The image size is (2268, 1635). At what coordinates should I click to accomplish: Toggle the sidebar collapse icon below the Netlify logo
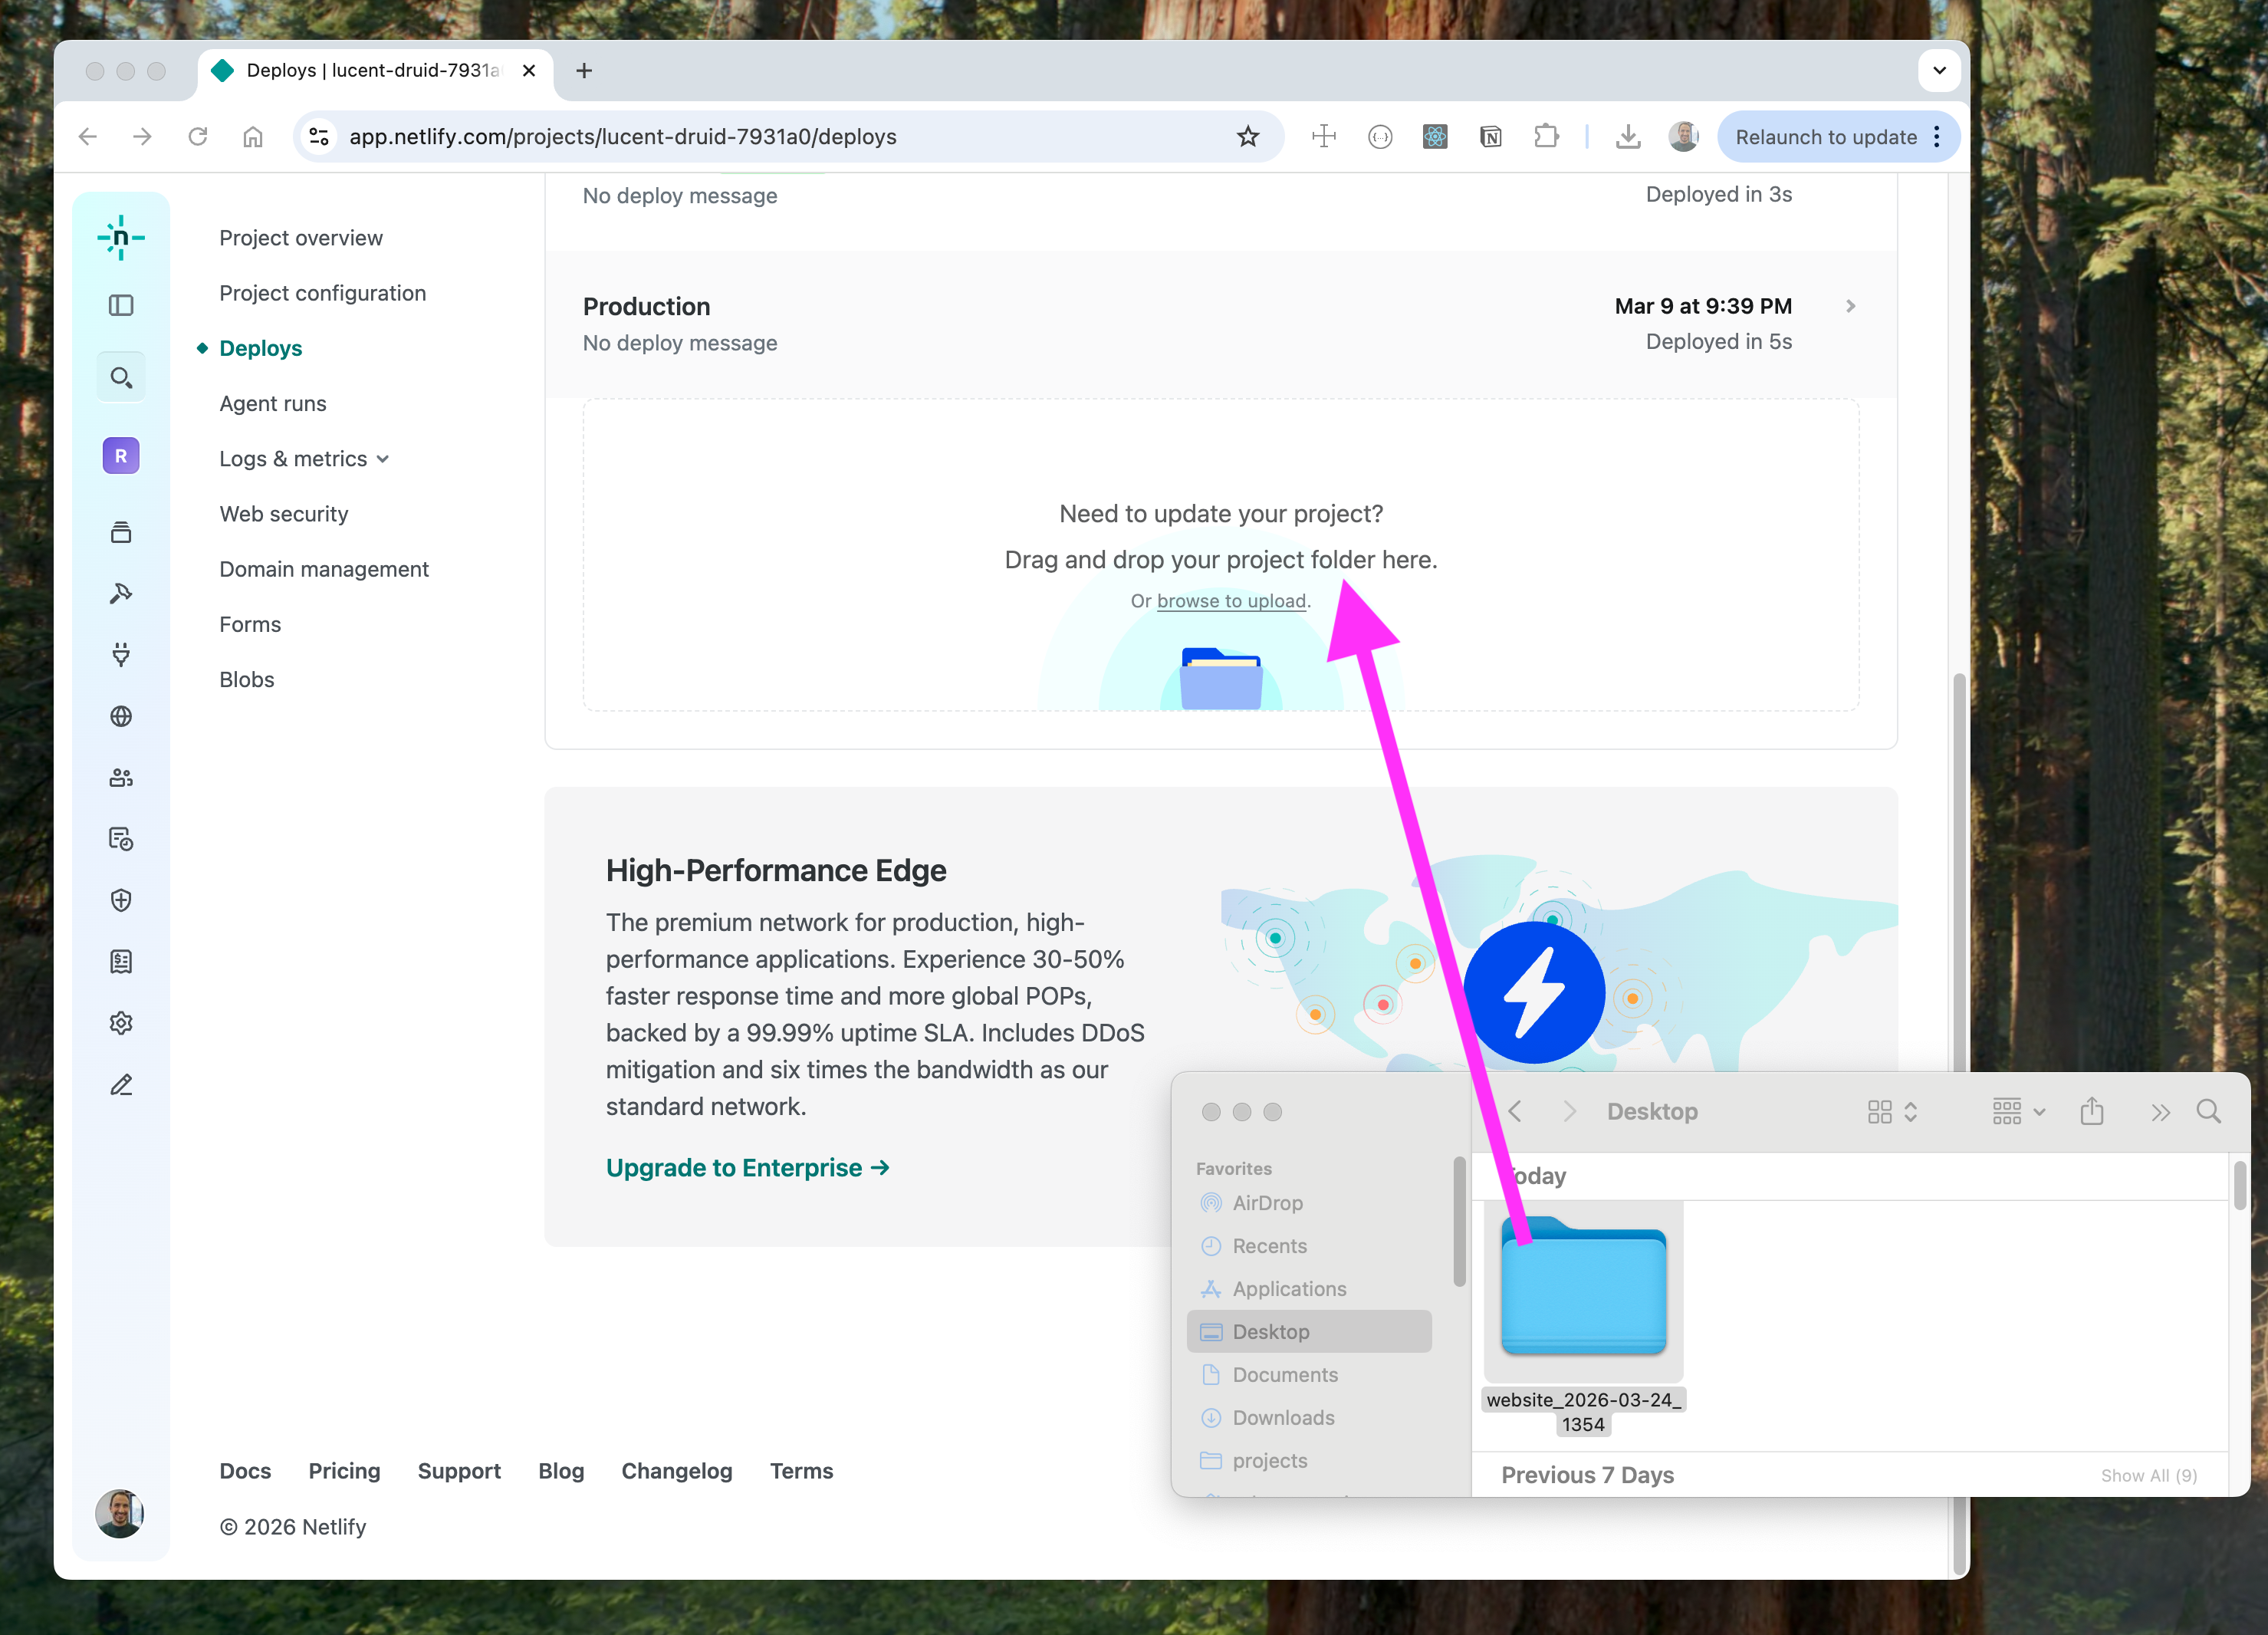pos(121,306)
